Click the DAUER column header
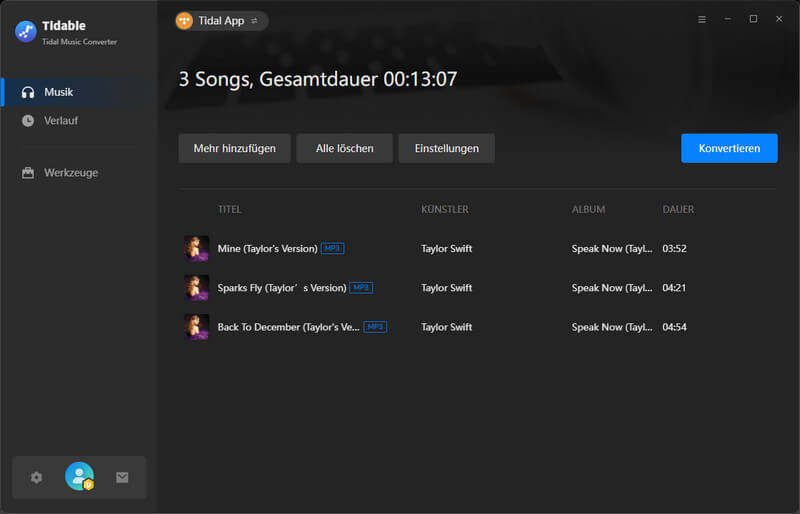Viewport: 800px width, 514px height. coord(678,209)
